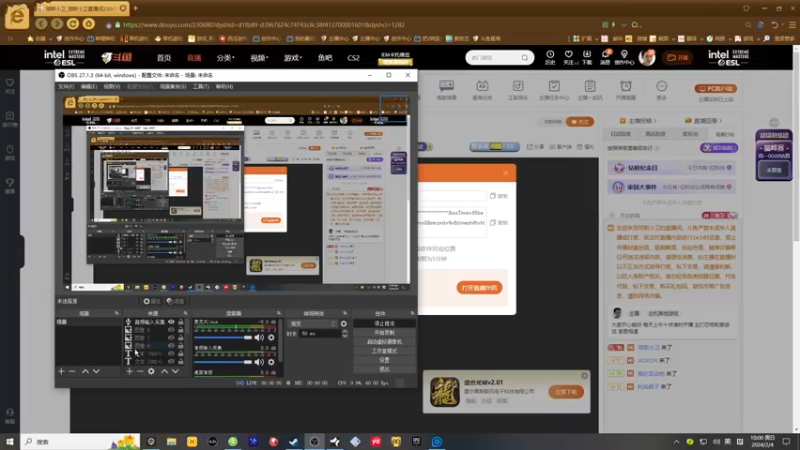Click 工作室模式 in OBS controls
This screenshot has height=450, width=800.
point(384,351)
